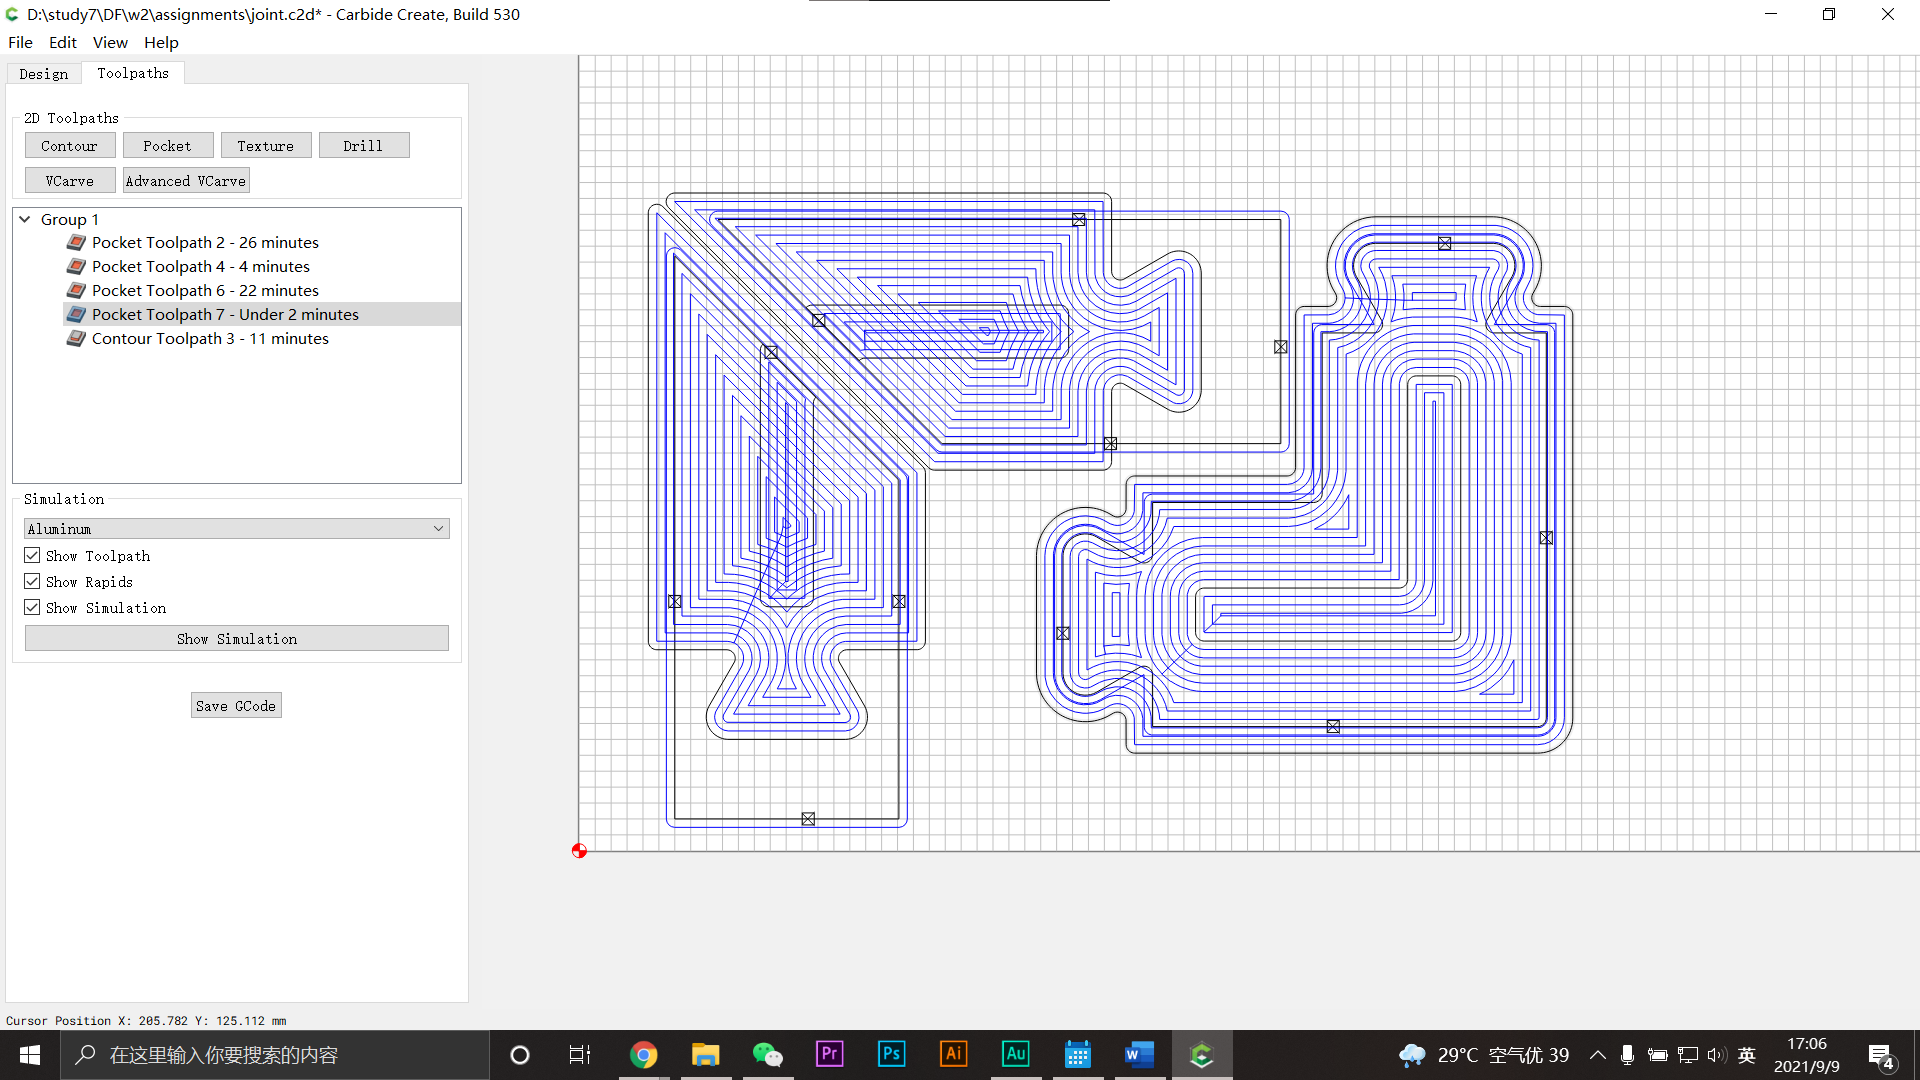The width and height of the screenshot is (1920, 1080).
Task: Toggle the Show Rapids checkbox
Action: click(x=32, y=581)
